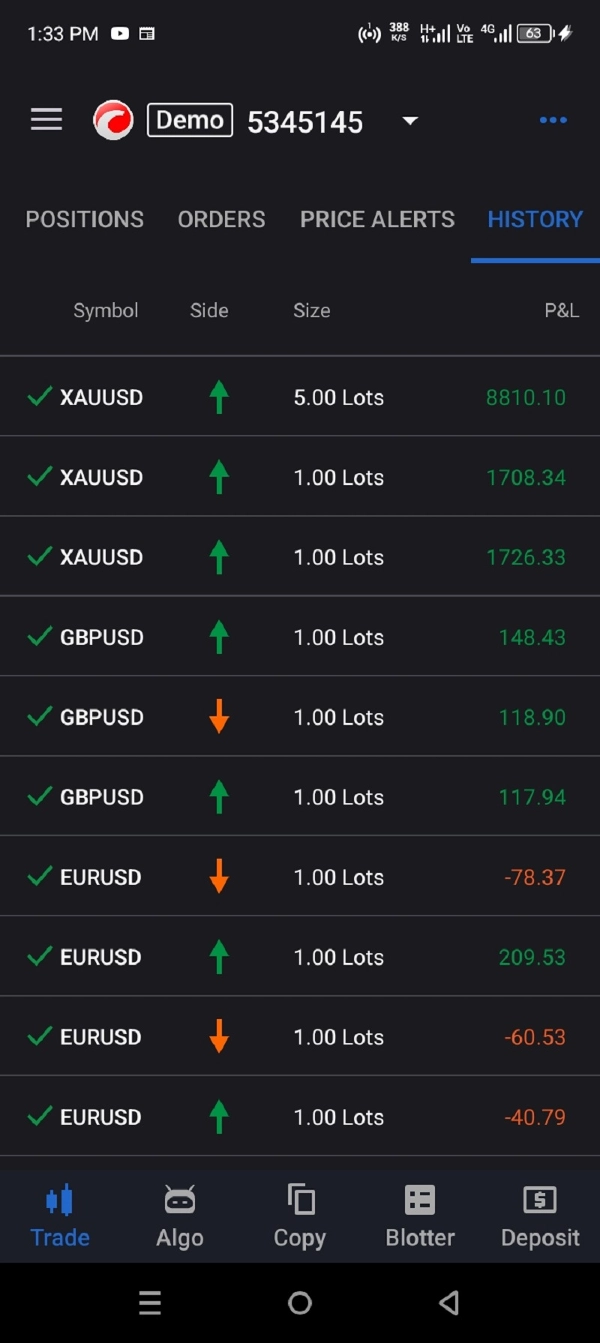Viewport: 600px width, 1343px height.
Task: Open the Copy trading icon
Action: click(300, 1199)
